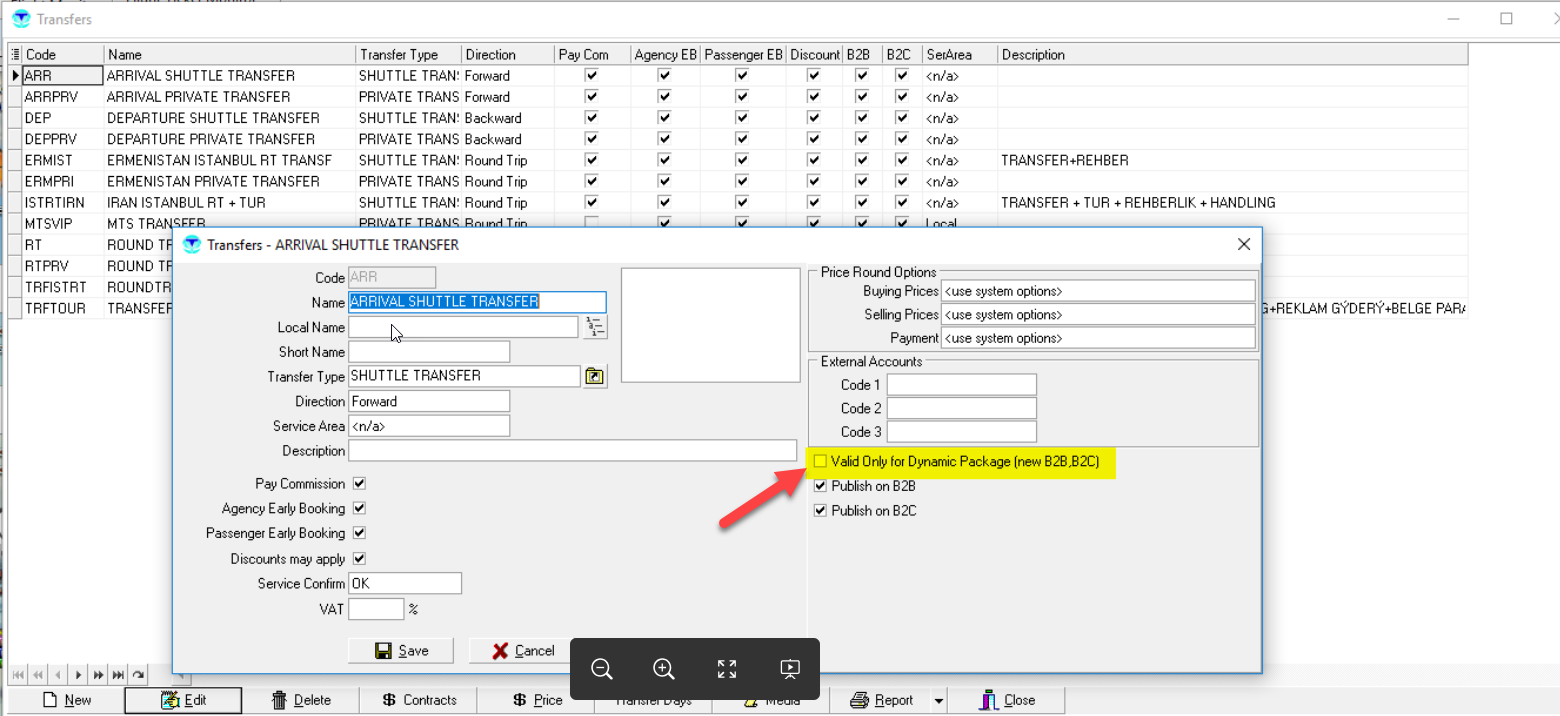Click the Price button
This screenshot has width=1560, height=716.
click(537, 700)
